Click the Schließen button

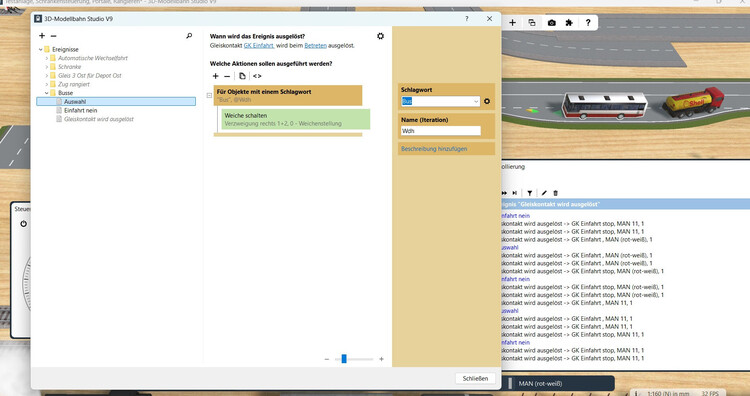[x=475, y=378]
